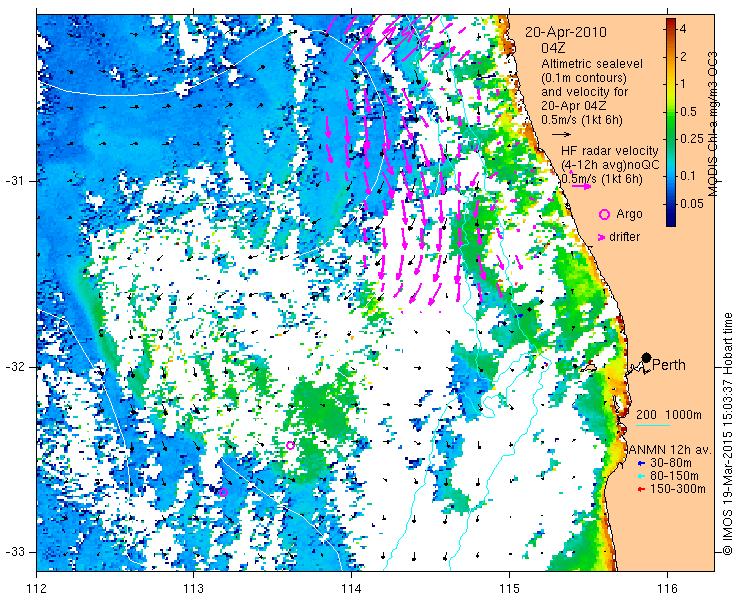The width and height of the screenshot is (740, 600).
Task: Click the cyan 200 1000m isobath legend line
Action: pos(653,426)
